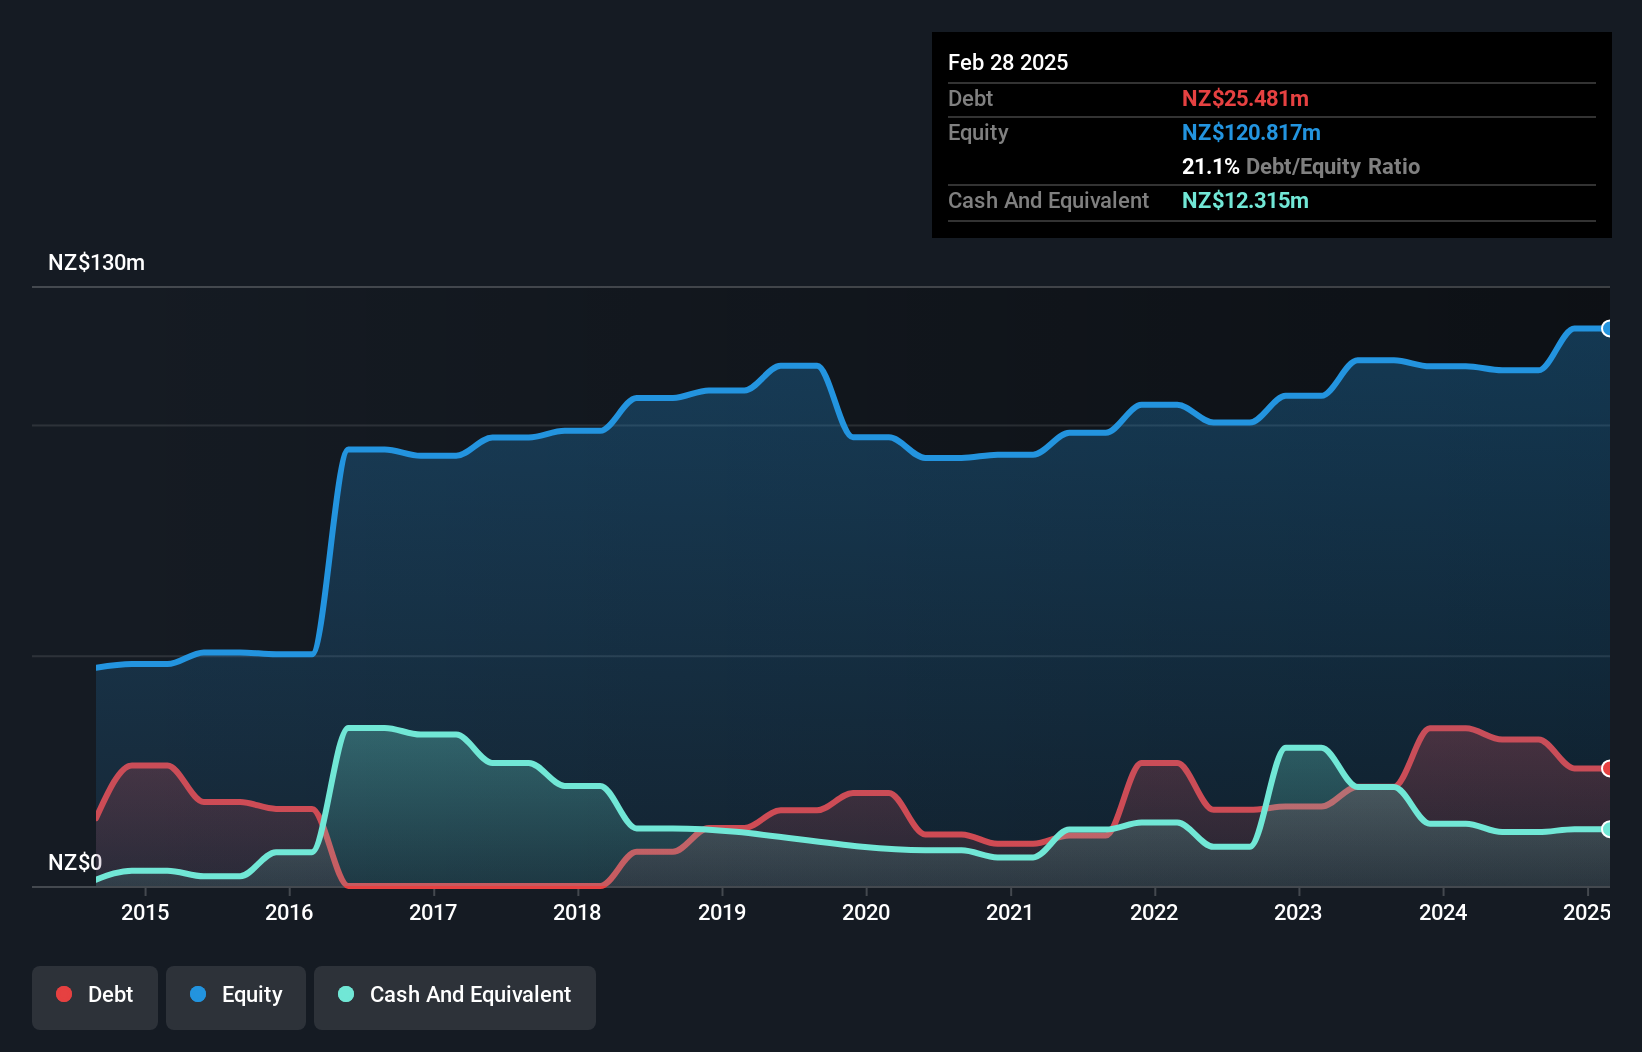
Task: Click the 2015 x-axis label
Action: pyautogui.click(x=145, y=912)
